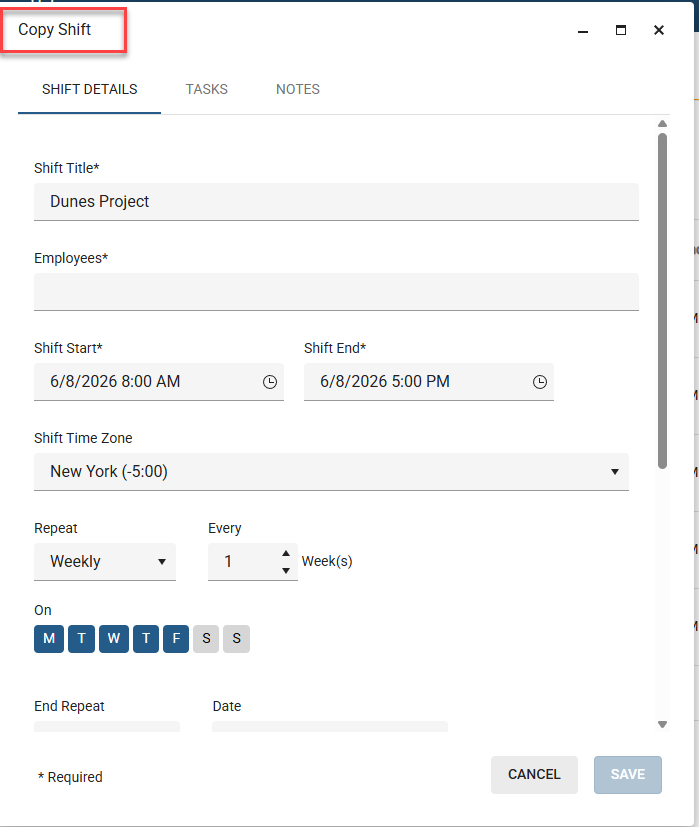Click the scrollbar down arrow
699x827 pixels.
[x=663, y=725]
